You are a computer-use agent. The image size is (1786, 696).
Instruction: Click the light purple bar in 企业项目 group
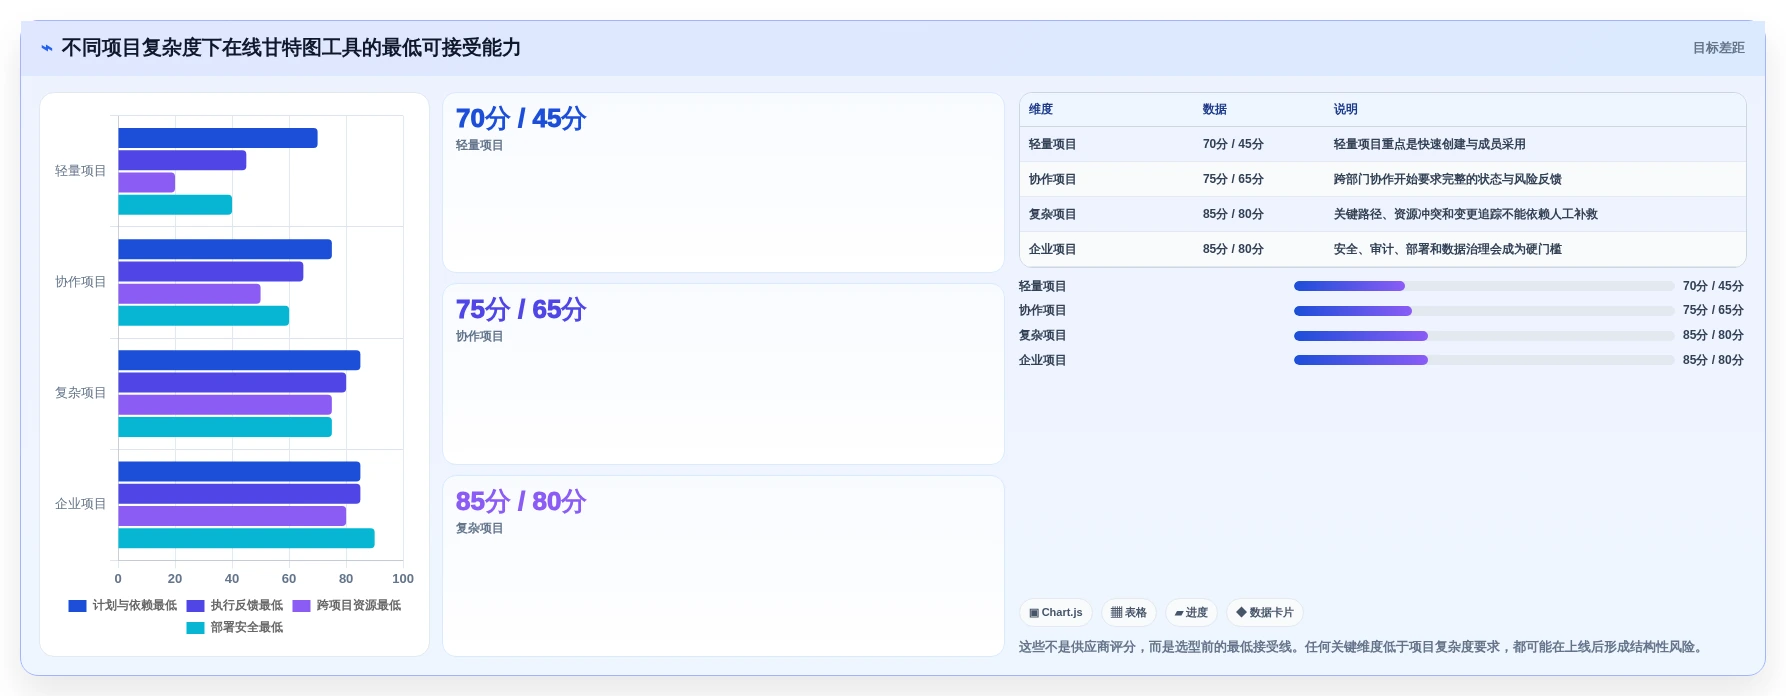tap(232, 516)
